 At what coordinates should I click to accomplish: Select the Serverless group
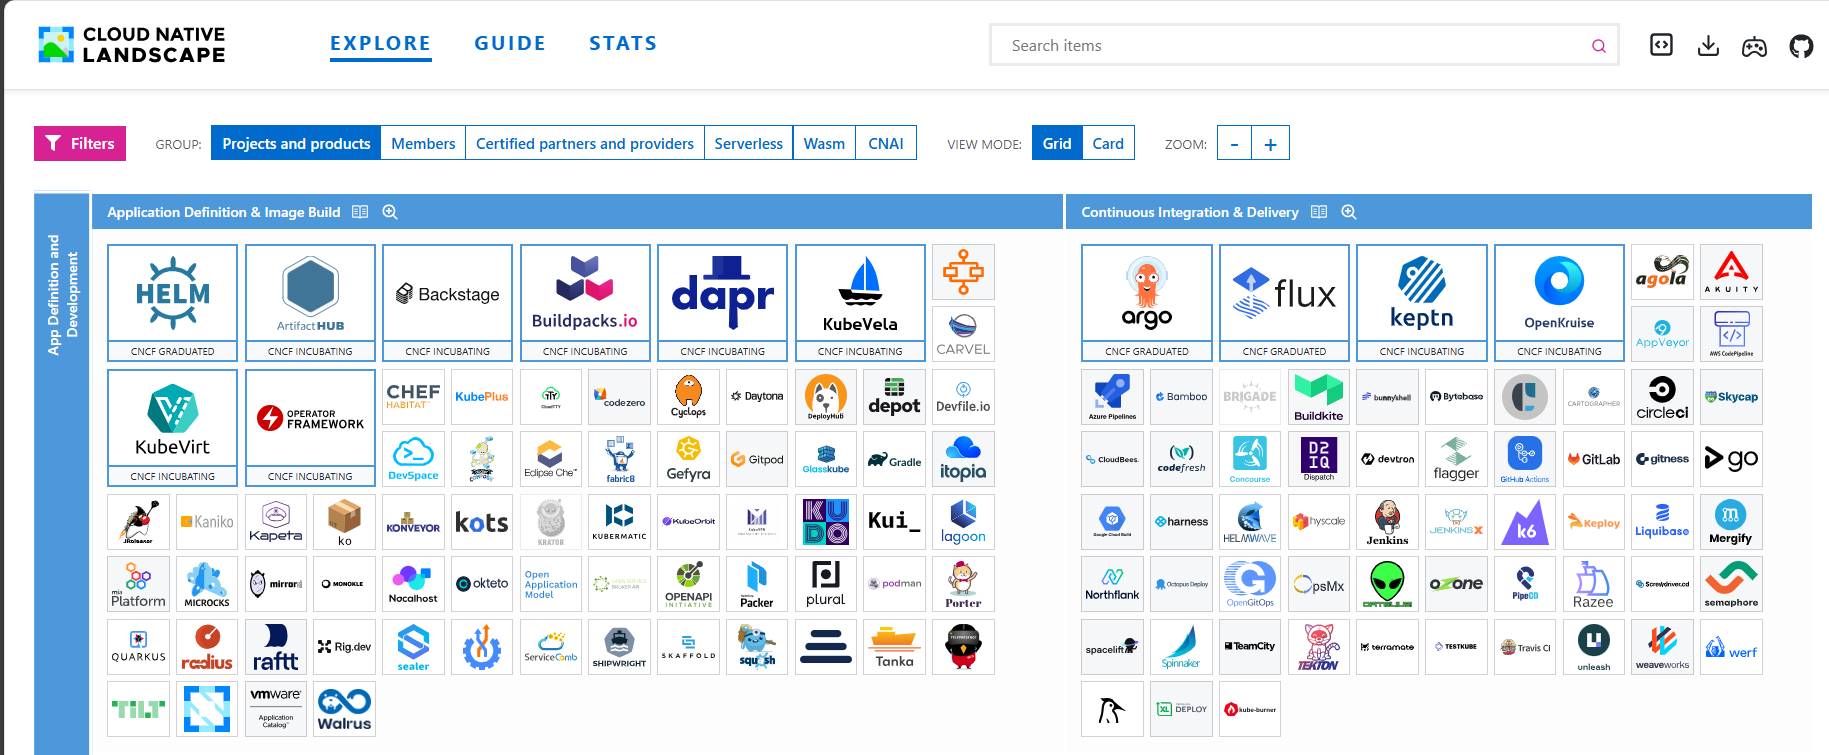pyautogui.click(x=748, y=143)
